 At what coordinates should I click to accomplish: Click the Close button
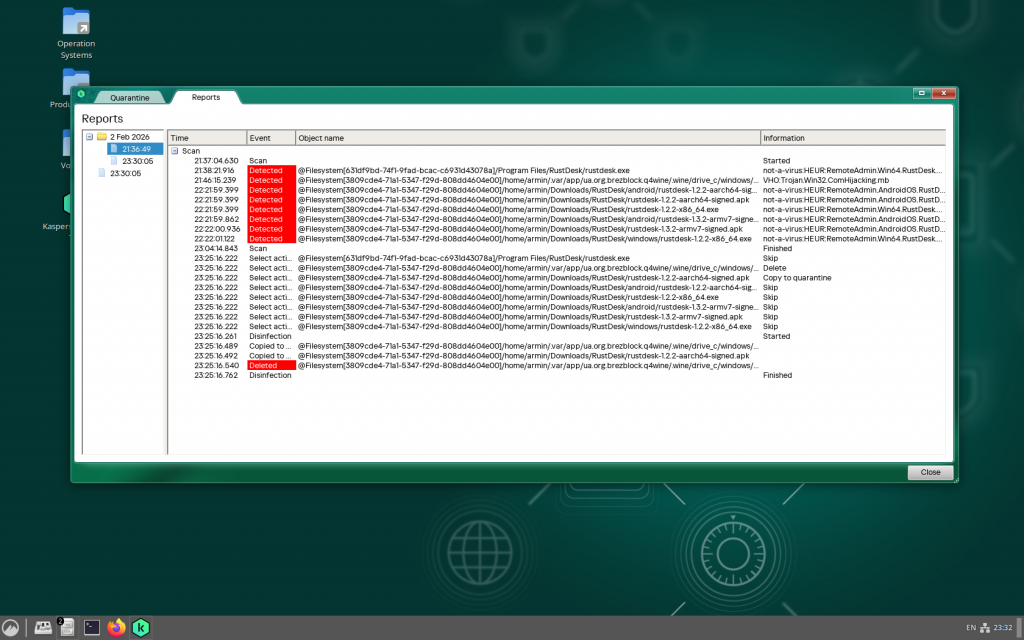tap(930, 472)
